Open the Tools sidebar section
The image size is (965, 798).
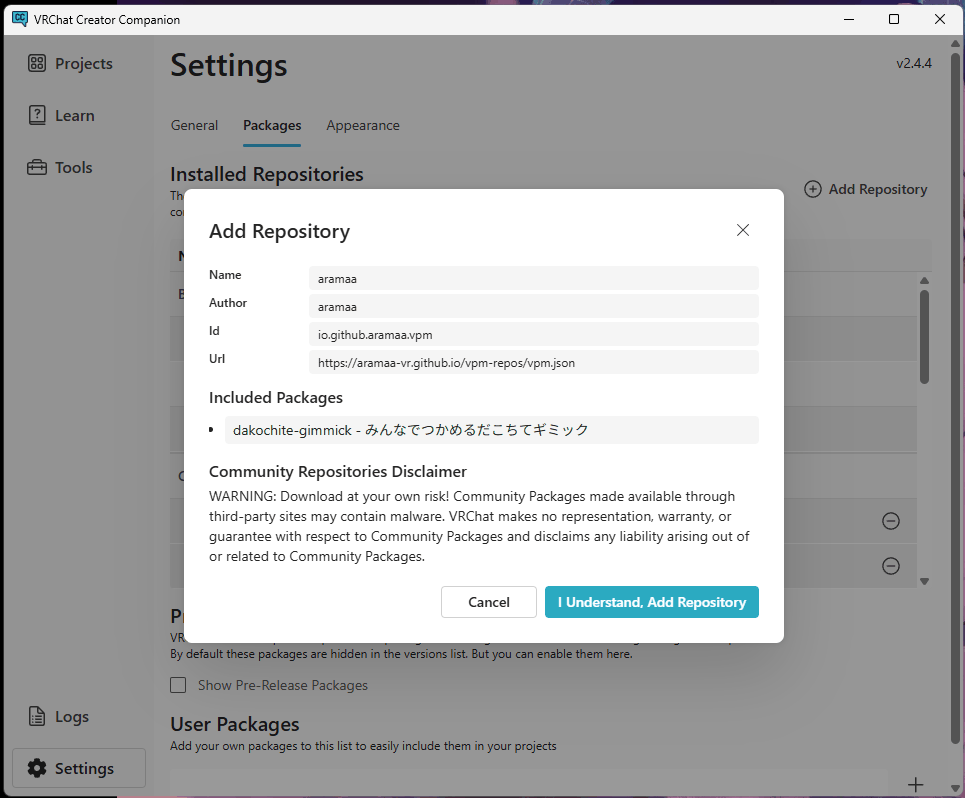click(60, 168)
